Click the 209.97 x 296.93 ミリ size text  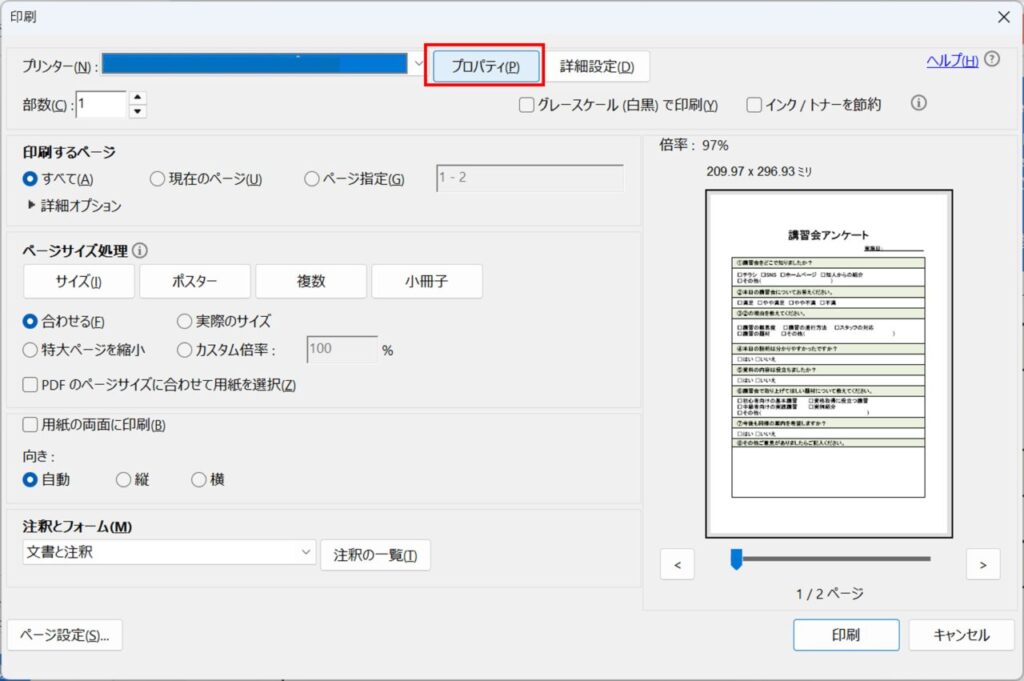(759, 171)
